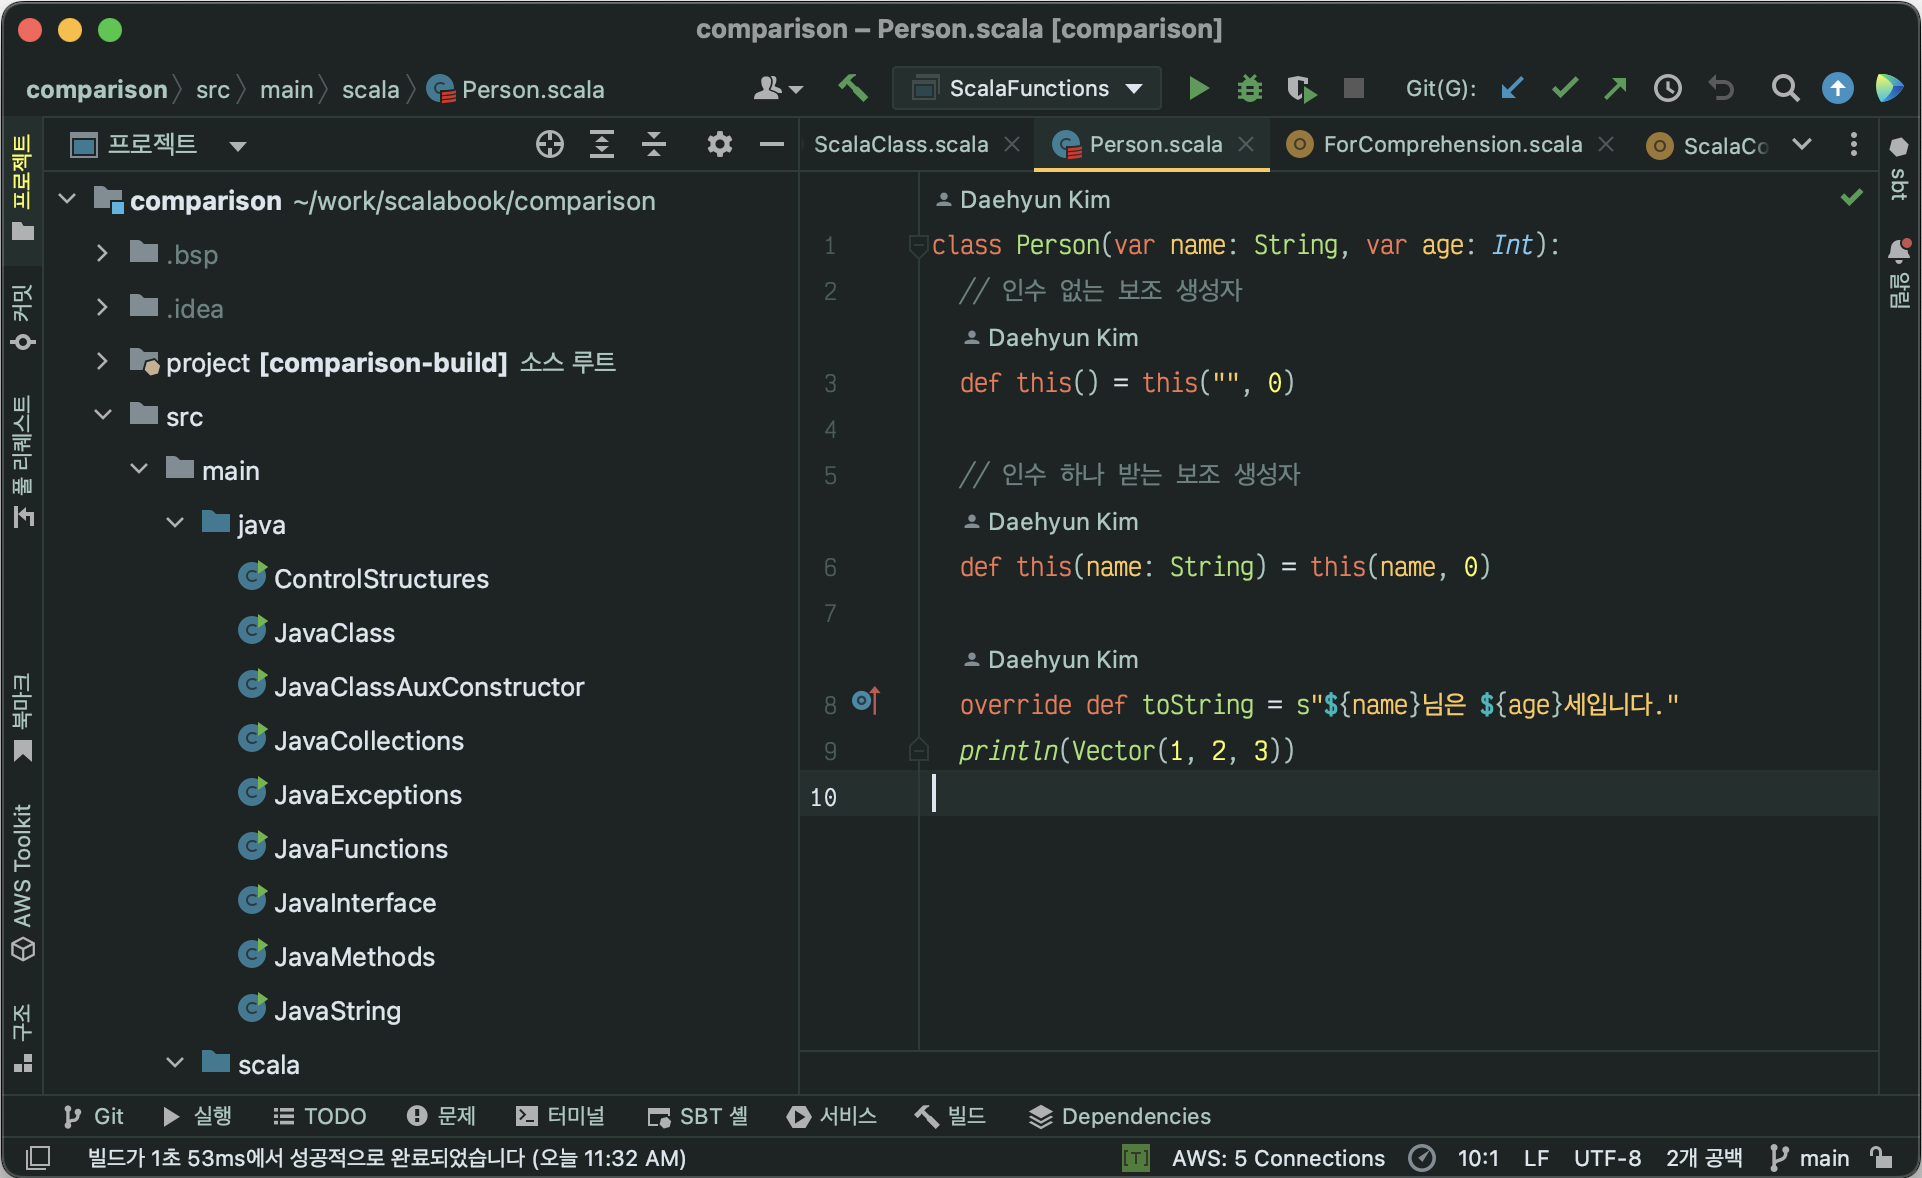
Task: Open JavaCollections file in tree
Action: 368,741
